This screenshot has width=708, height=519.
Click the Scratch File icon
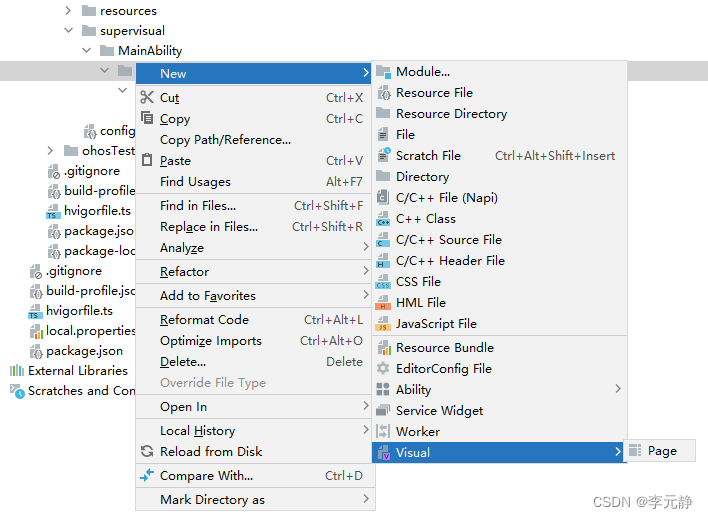[x=383, y=155]
